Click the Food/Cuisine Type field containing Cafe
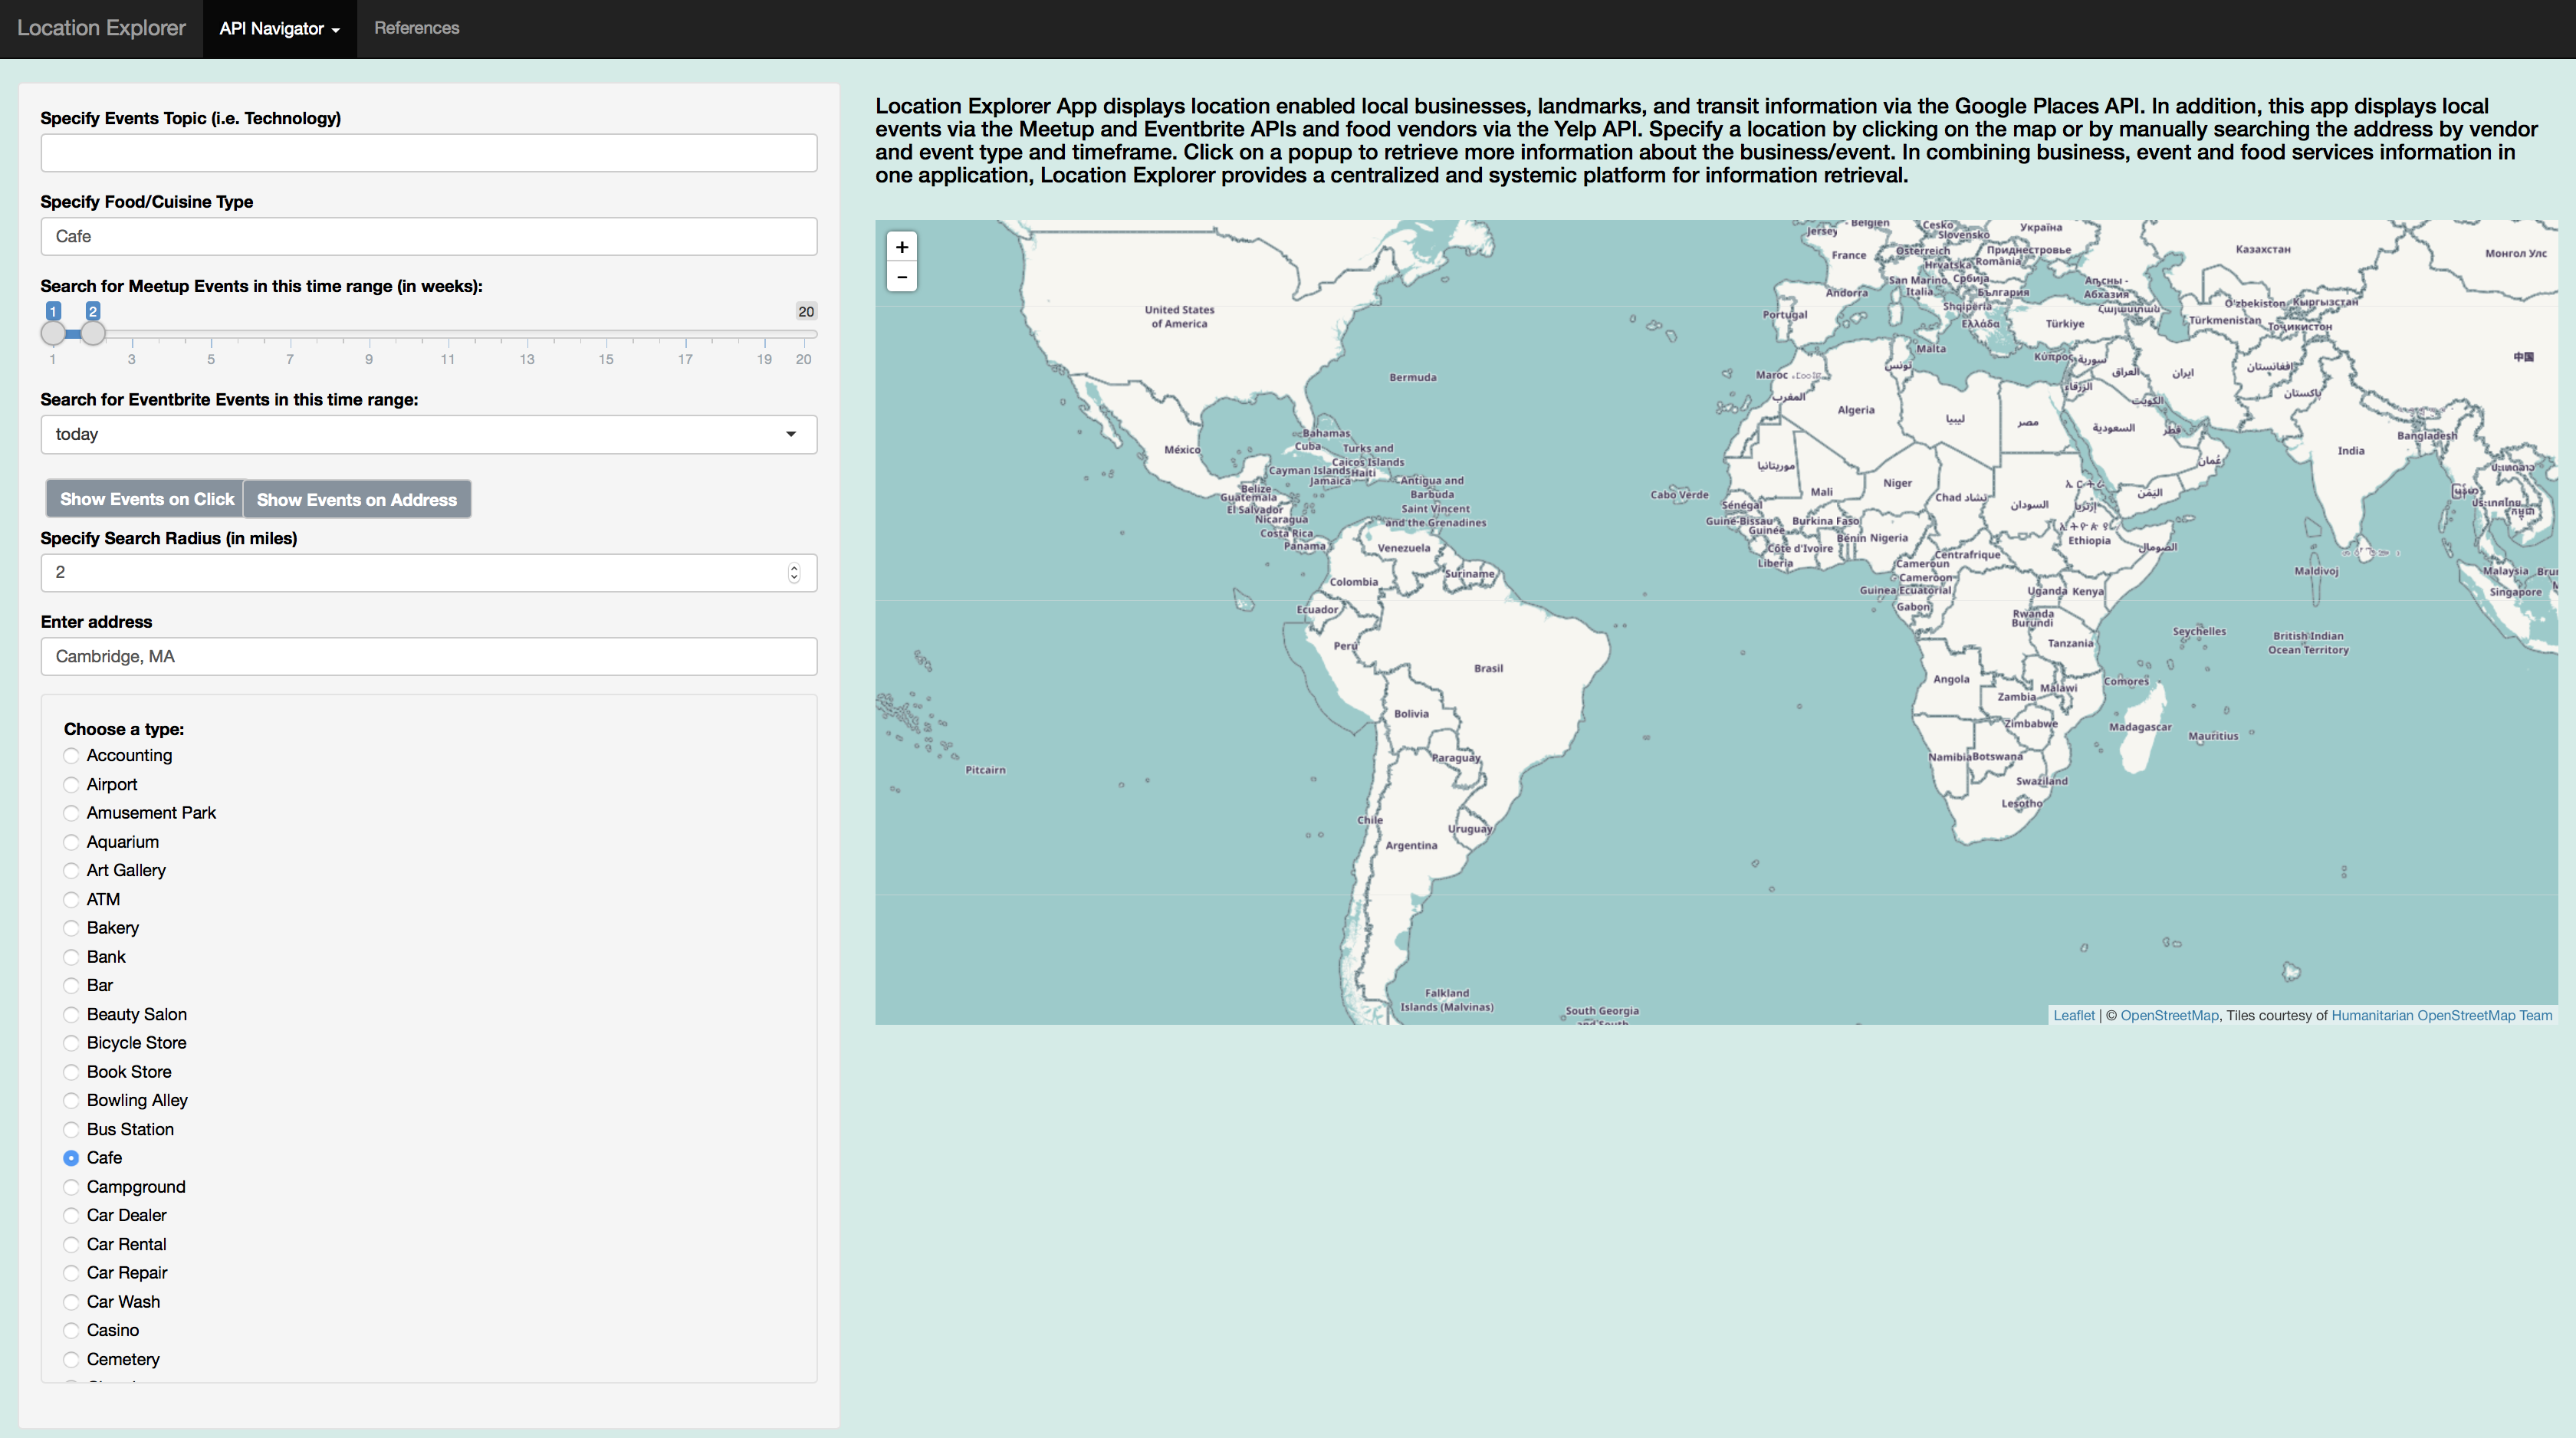 pos(429,237)
